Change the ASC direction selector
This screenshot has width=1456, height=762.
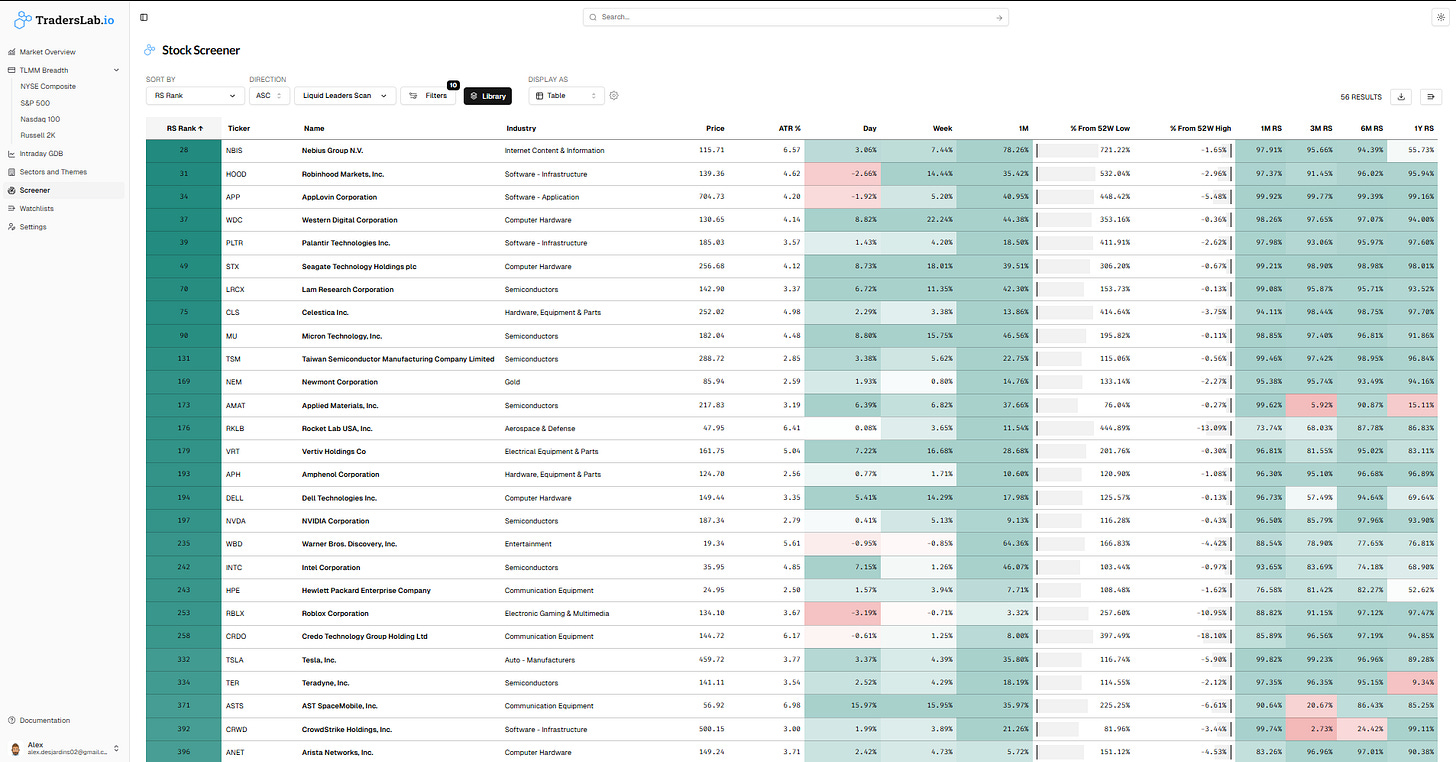point(269,96)
